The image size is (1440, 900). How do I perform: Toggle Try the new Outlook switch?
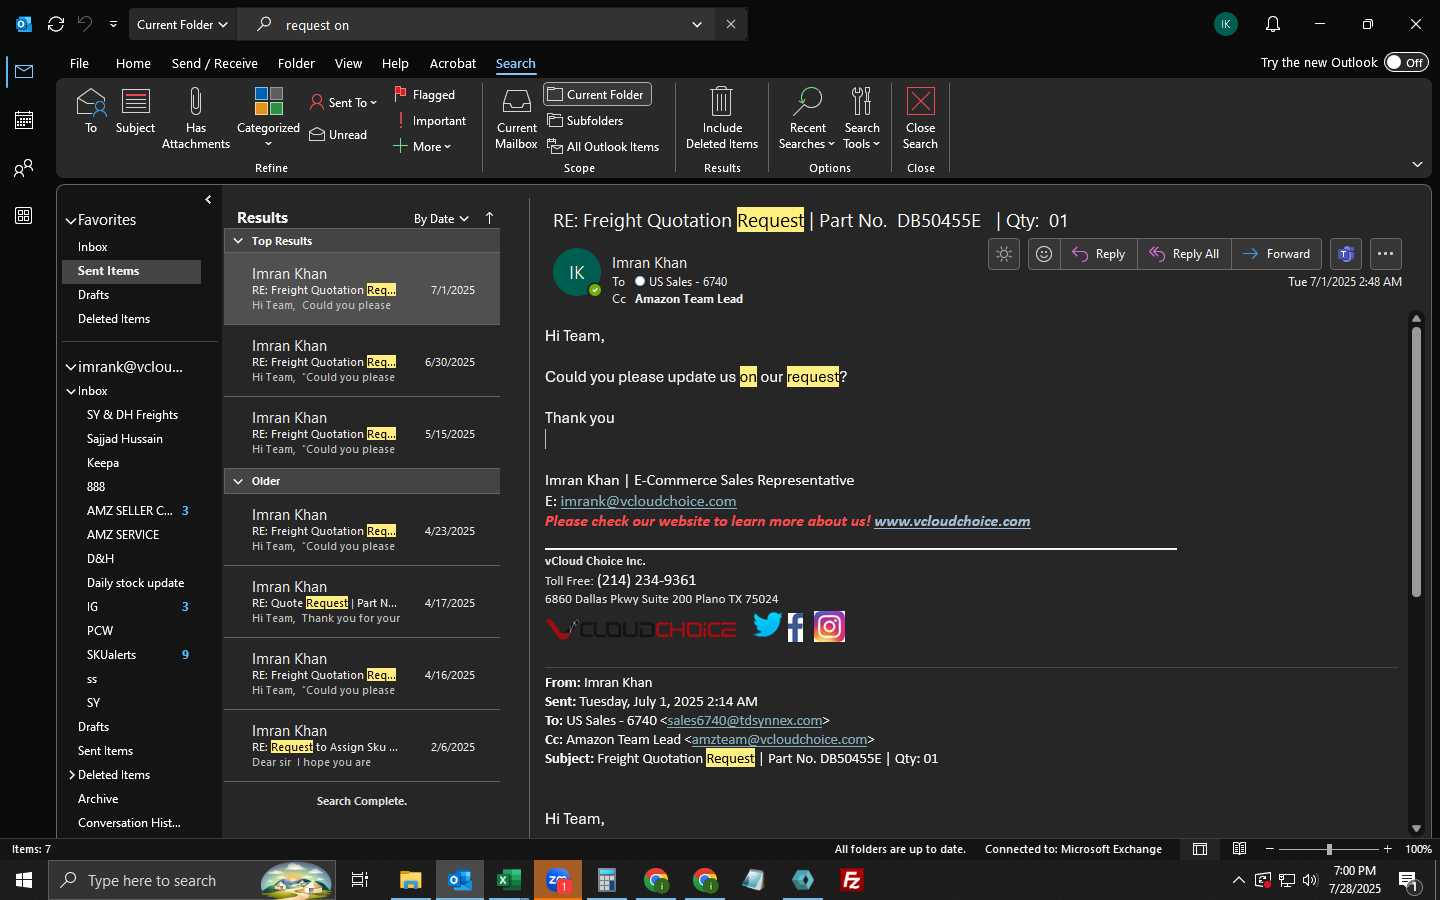click(x=1406, y=62)
